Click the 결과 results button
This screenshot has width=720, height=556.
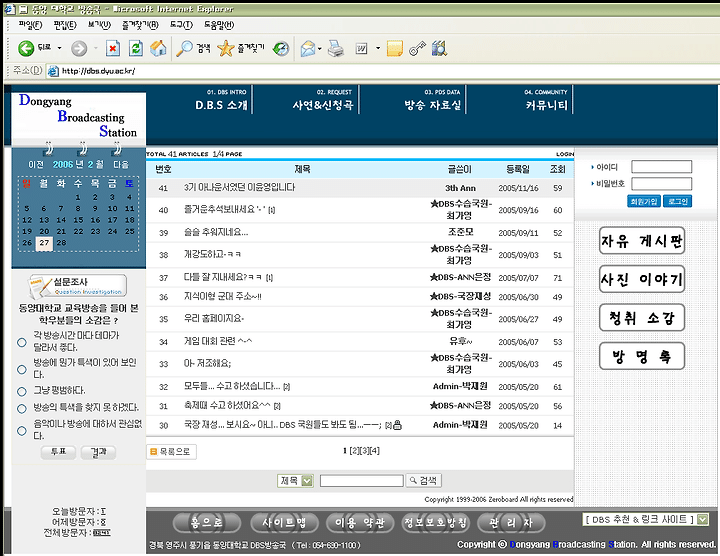click(x=98, y=452)
